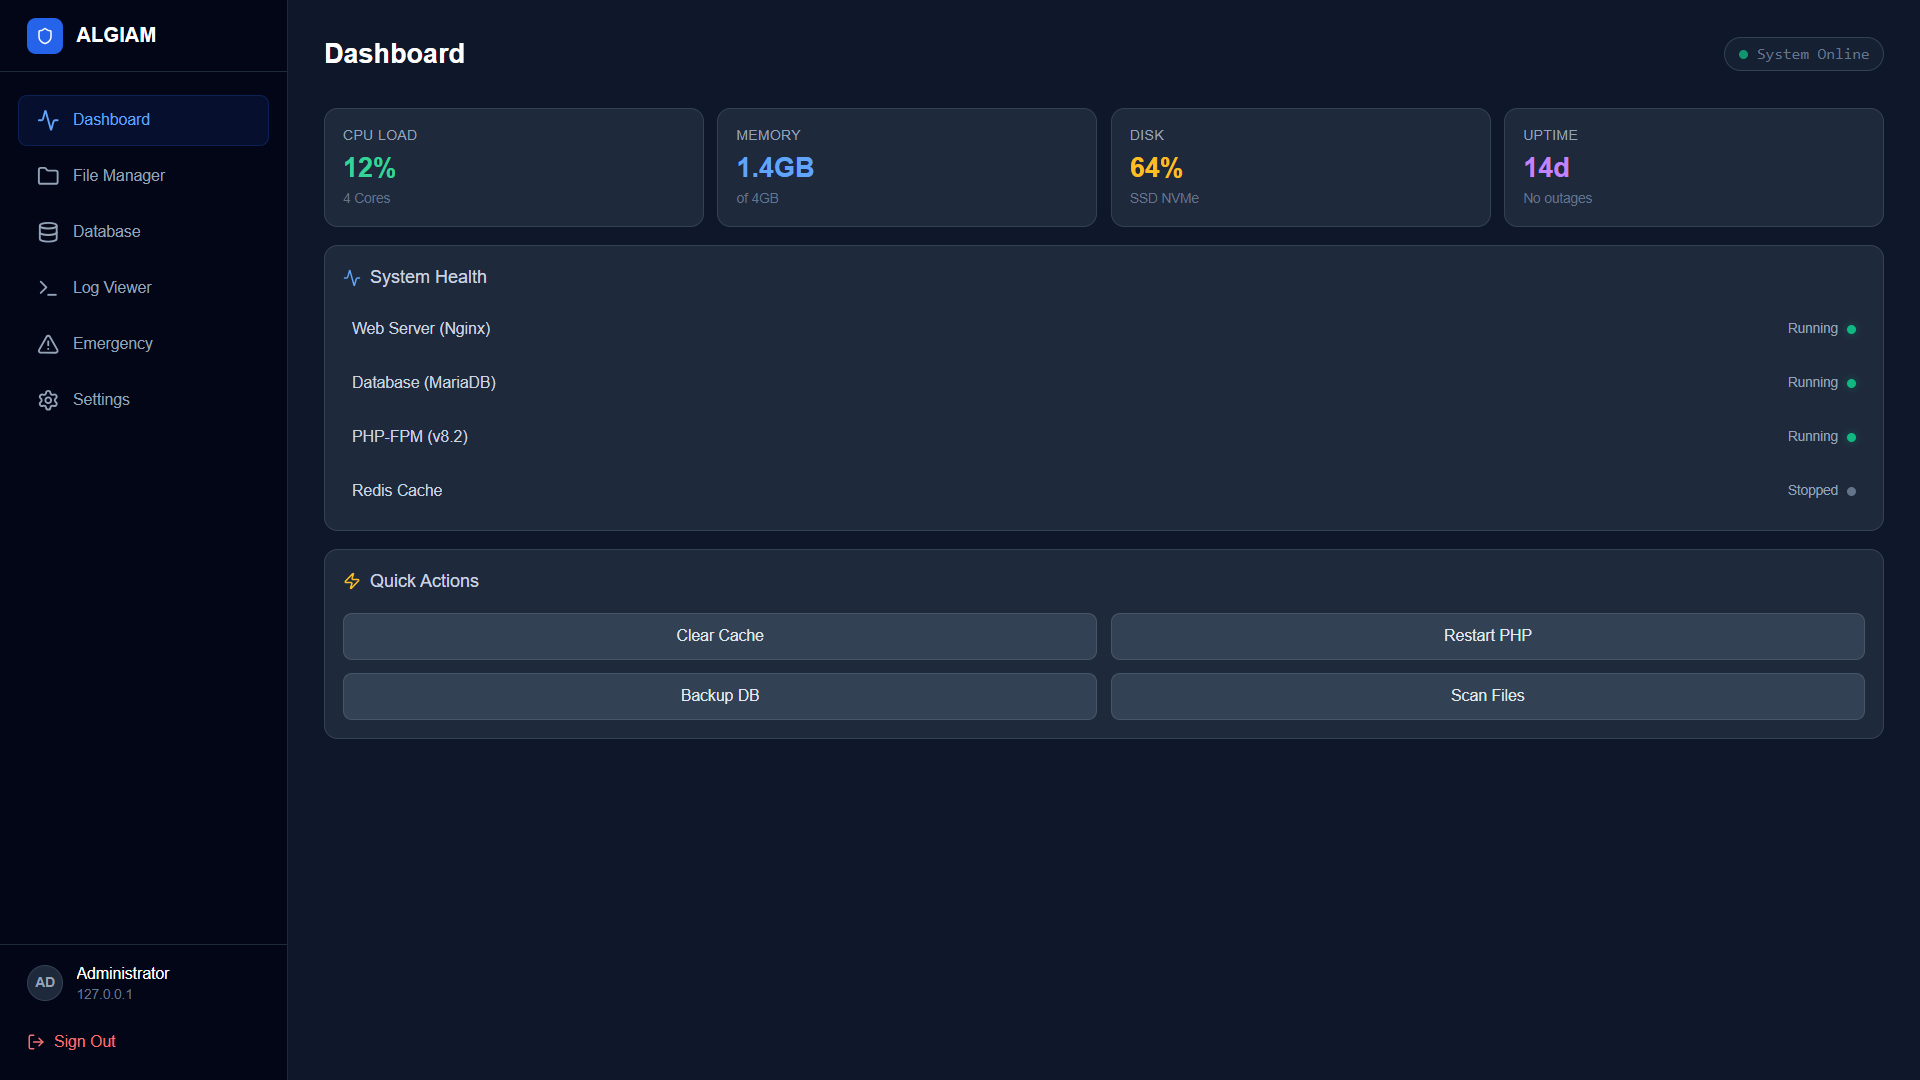Click the Emergency warning triangle icon

(48, 344)
